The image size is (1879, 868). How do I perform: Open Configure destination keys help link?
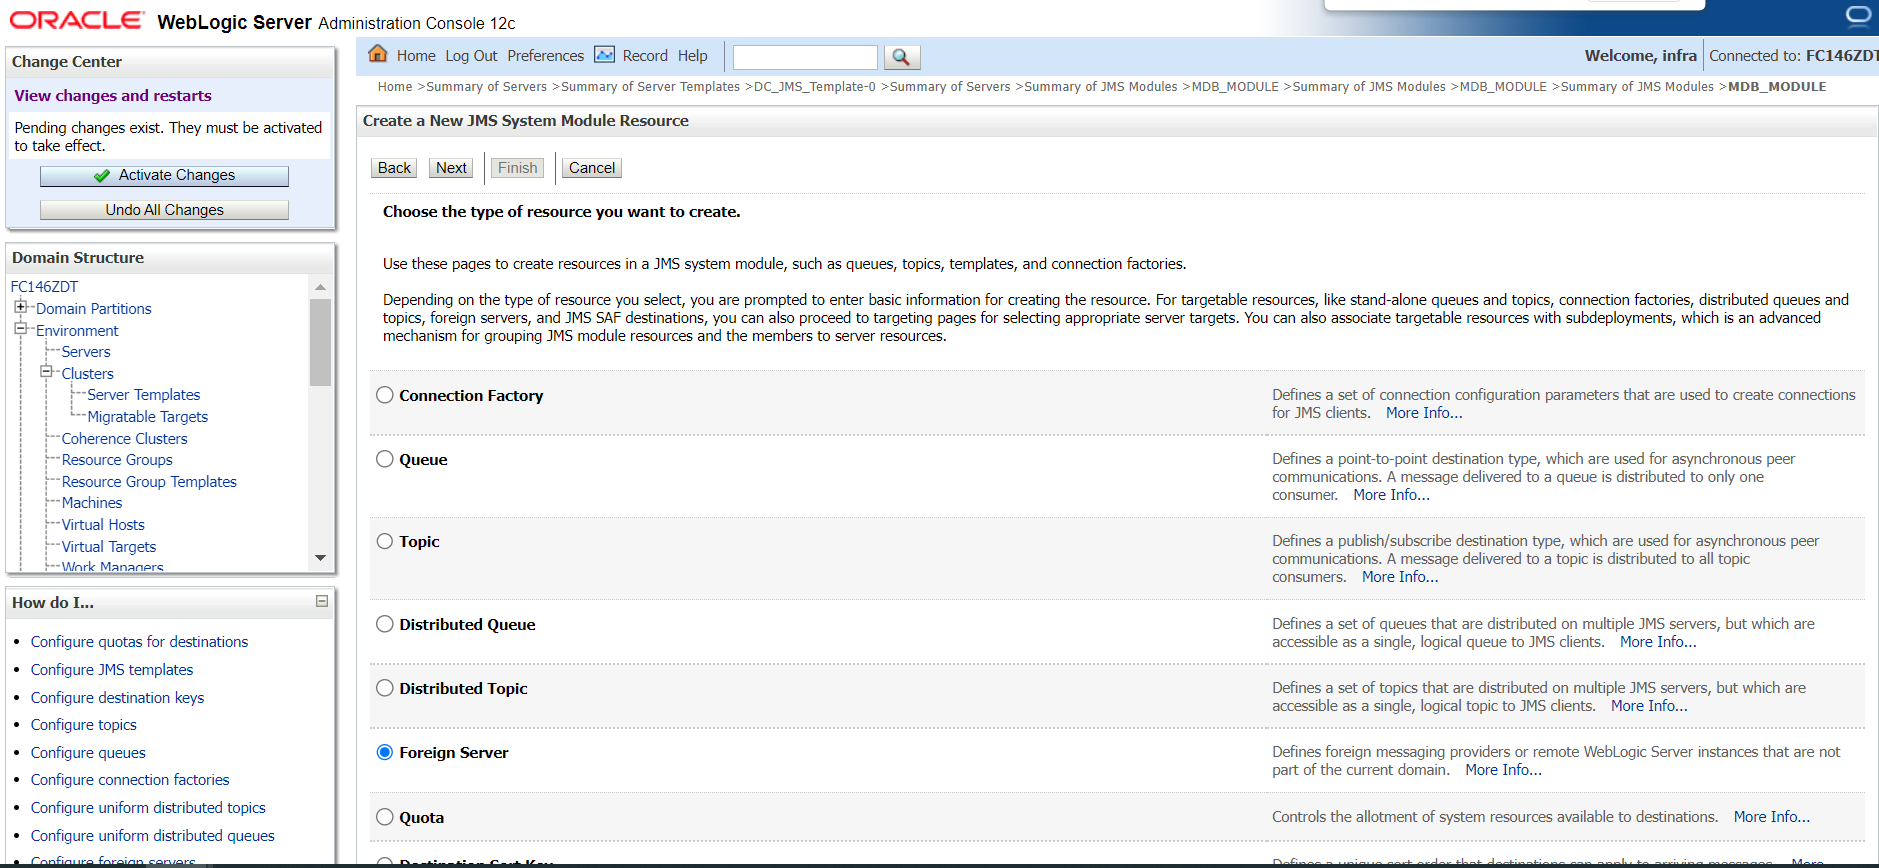click(x=117, y=698)
